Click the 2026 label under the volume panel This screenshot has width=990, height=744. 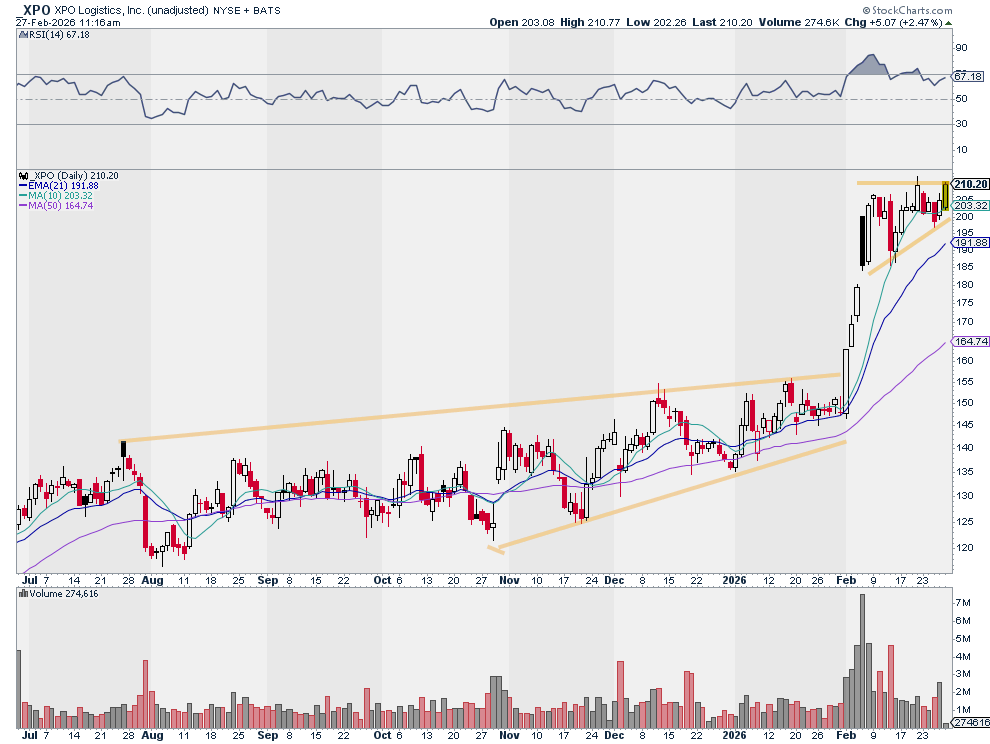click(x=734, y=735)
